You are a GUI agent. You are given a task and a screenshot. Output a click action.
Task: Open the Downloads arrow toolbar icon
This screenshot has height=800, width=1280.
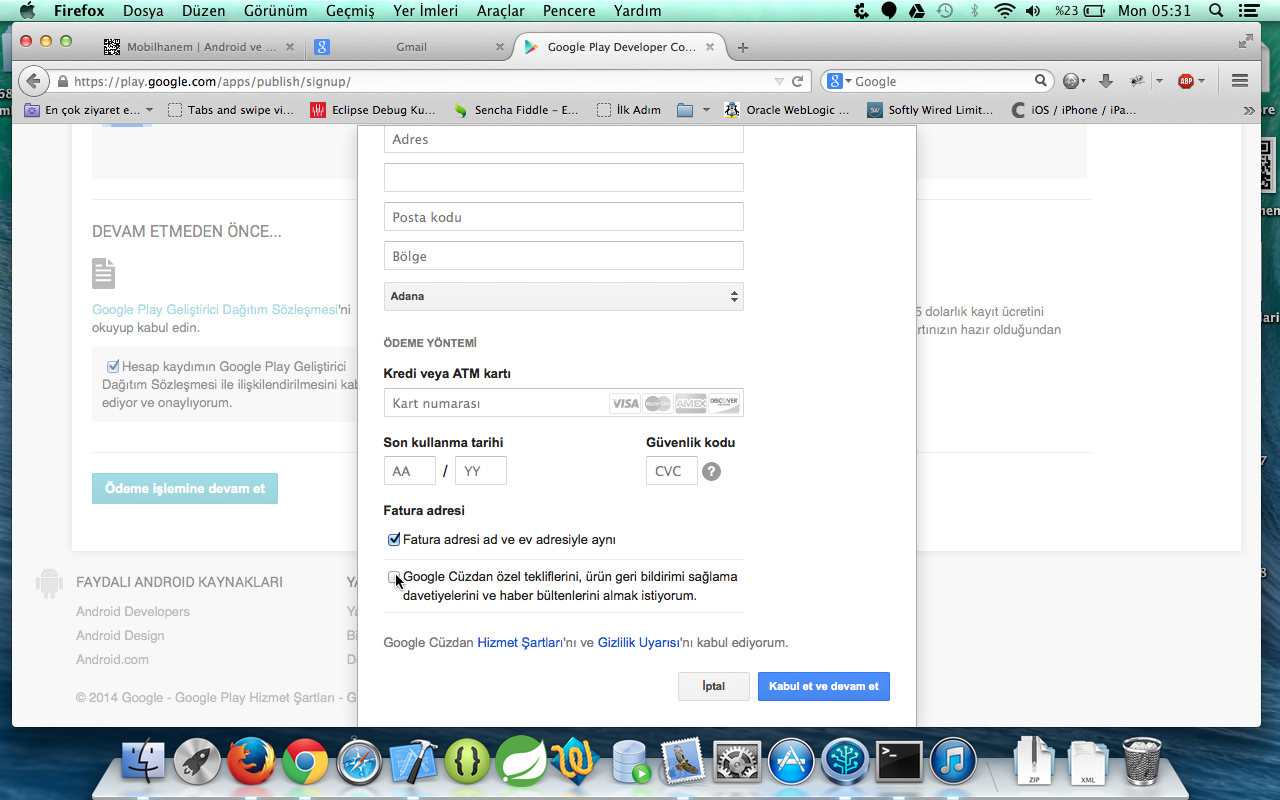click(x=1106, y=81)
